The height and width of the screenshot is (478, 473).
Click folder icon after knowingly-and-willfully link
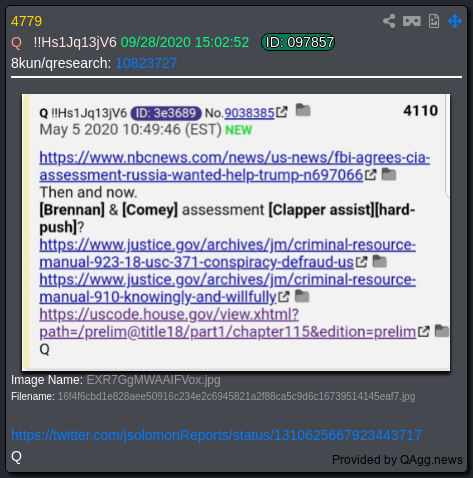[302, 296]
